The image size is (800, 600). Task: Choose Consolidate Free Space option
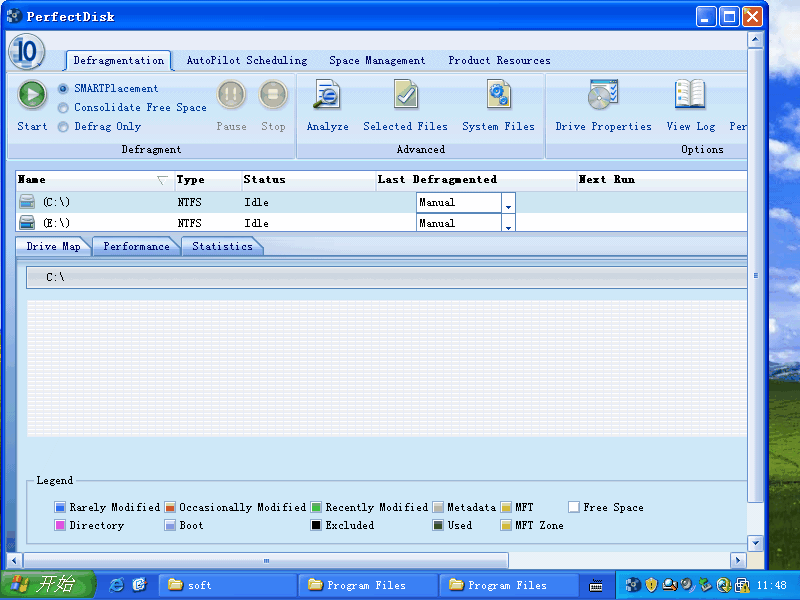click(64, 108)
